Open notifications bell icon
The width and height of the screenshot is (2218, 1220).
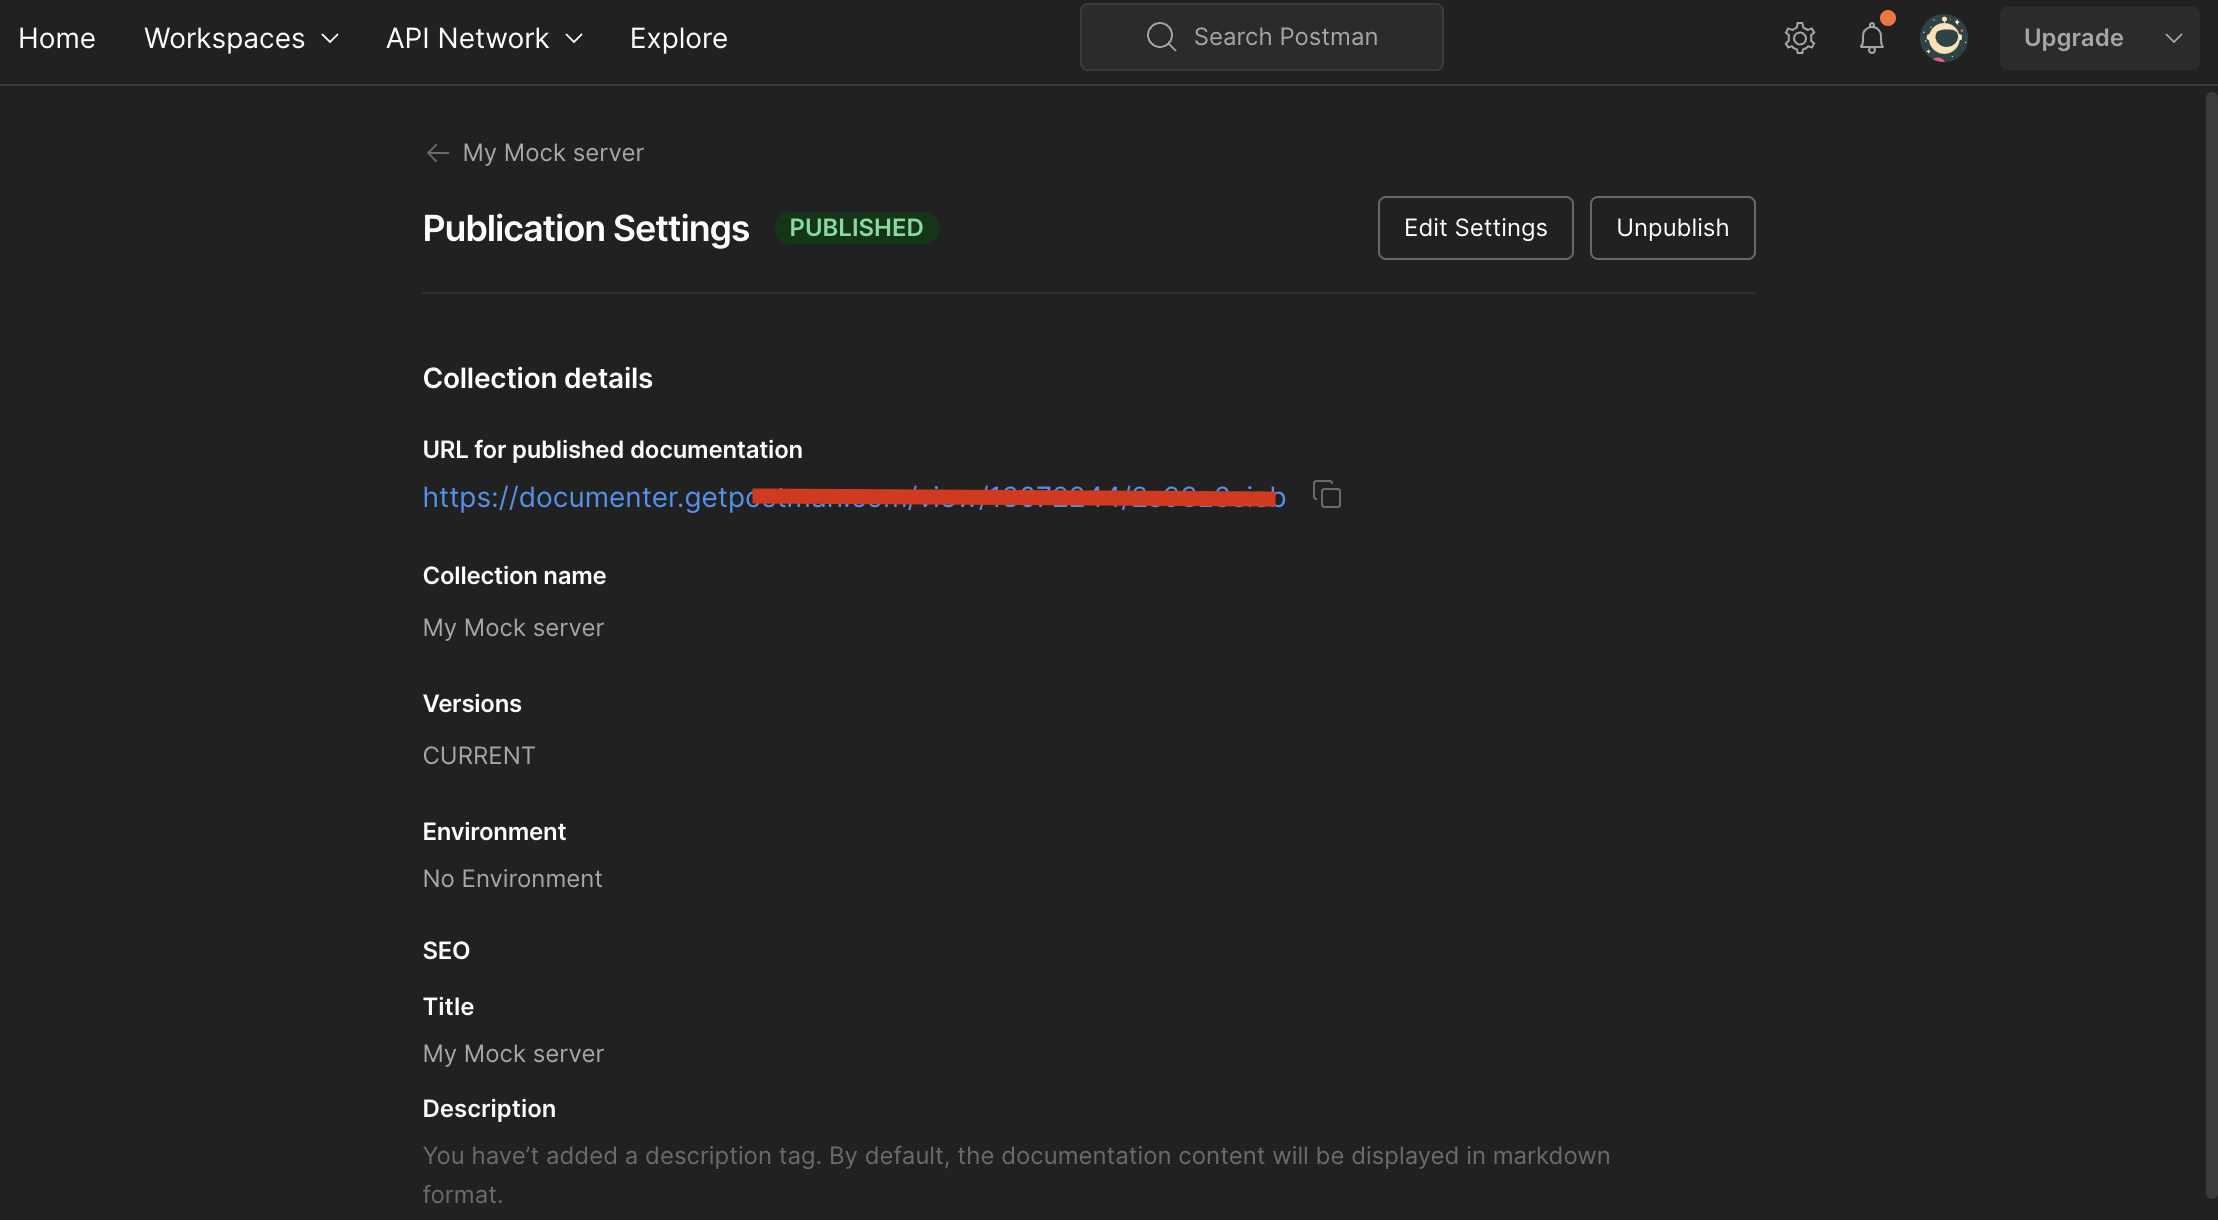click(1871, 38)
